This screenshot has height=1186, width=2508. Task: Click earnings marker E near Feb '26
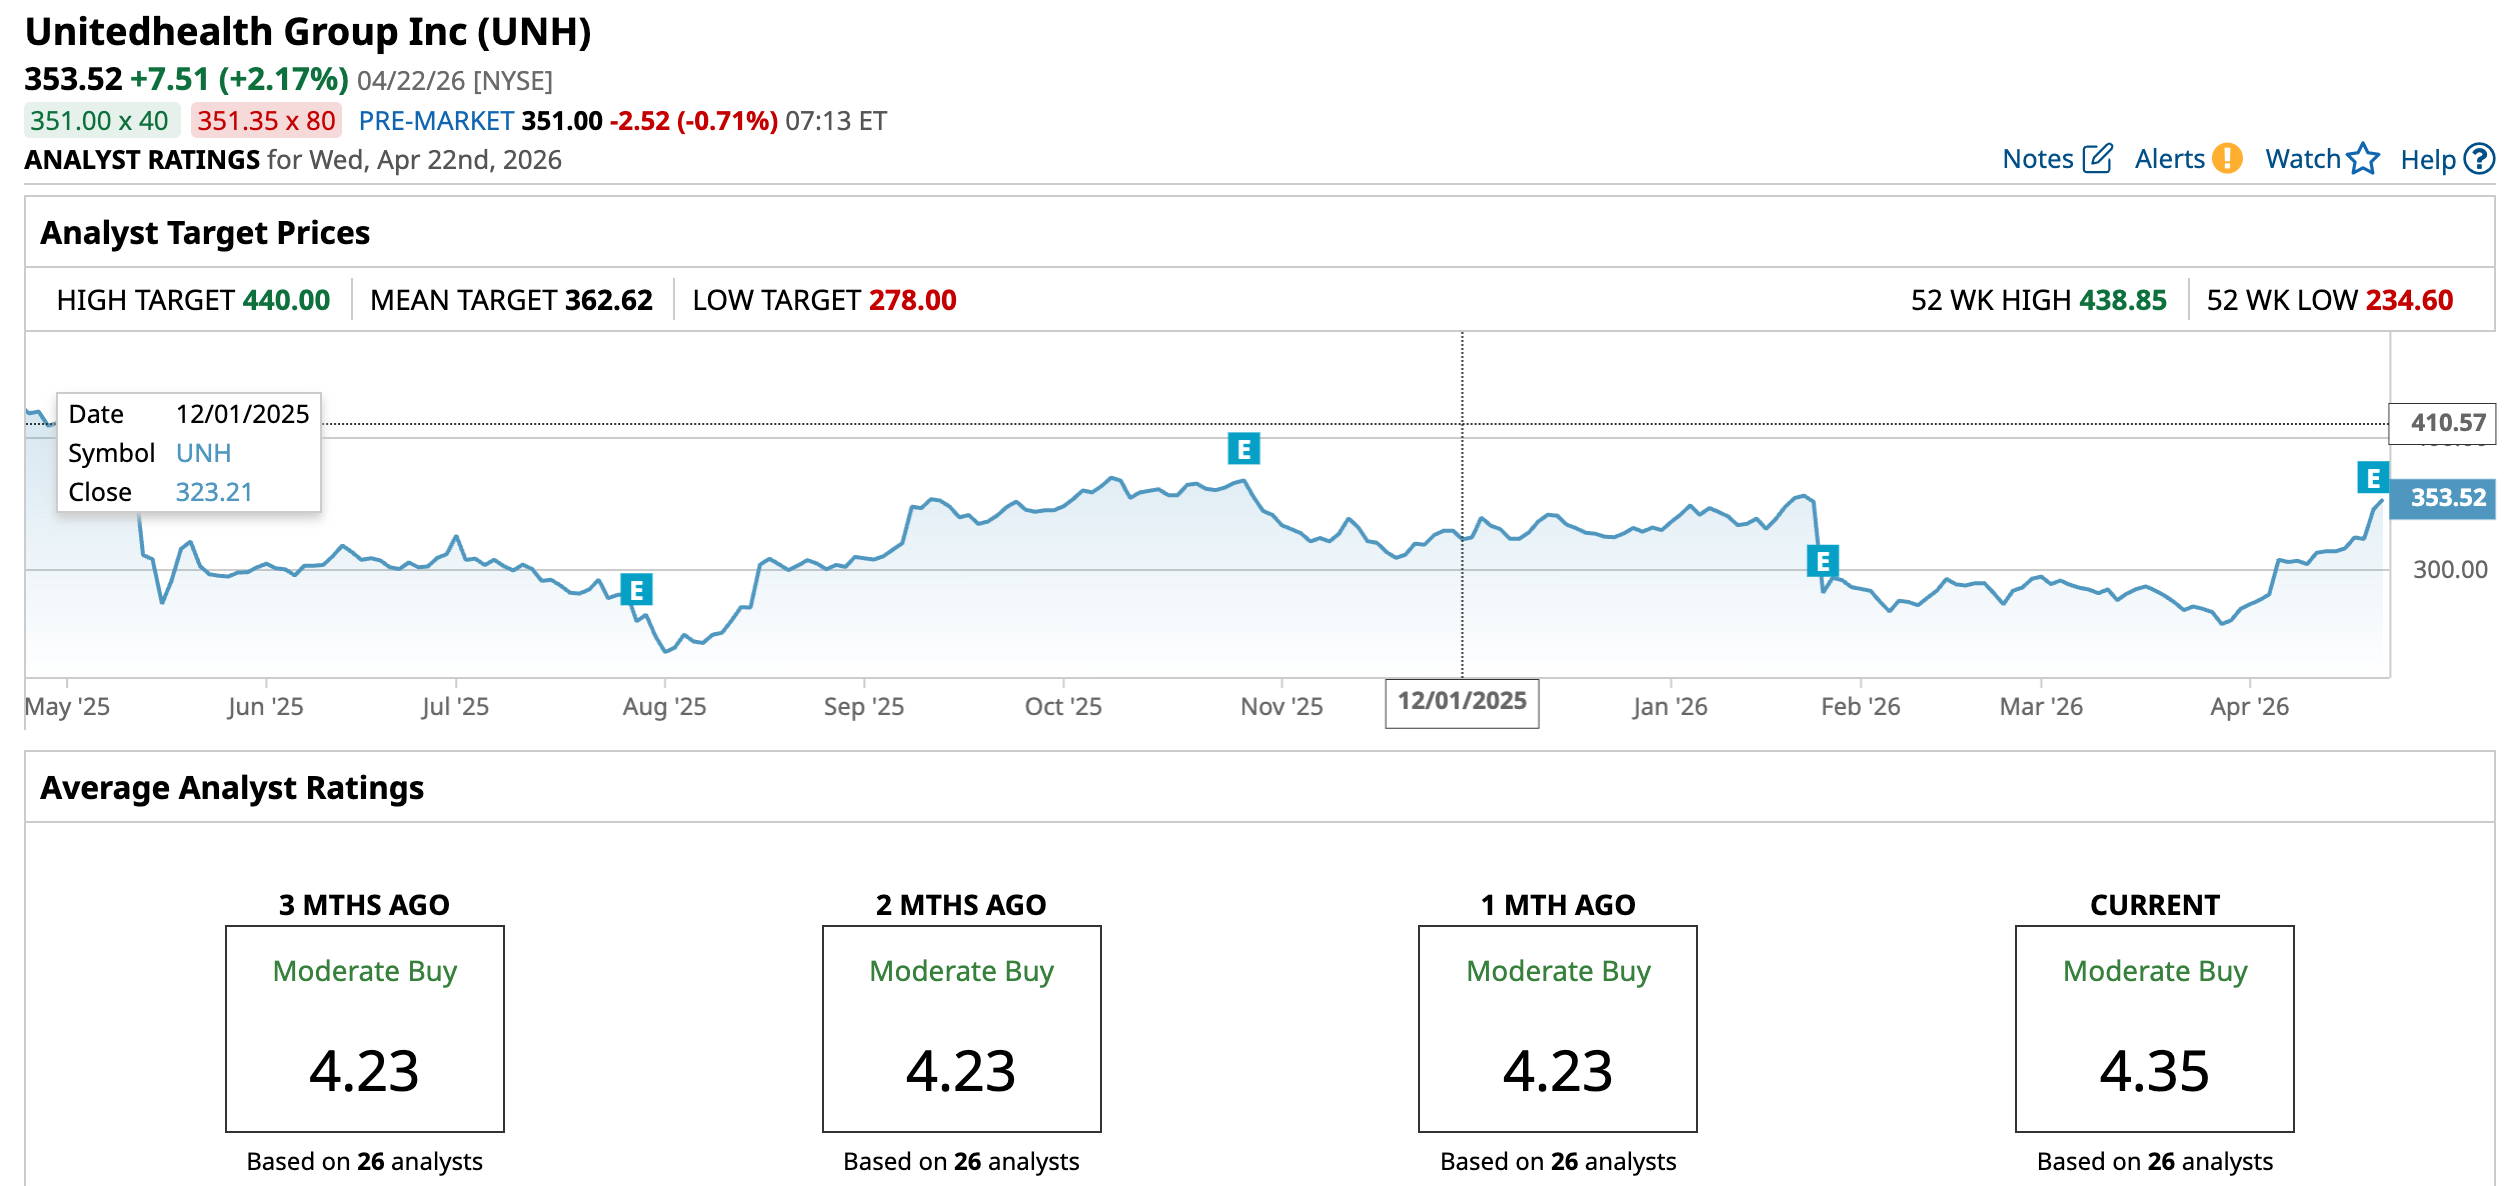tap(1822, 561)
